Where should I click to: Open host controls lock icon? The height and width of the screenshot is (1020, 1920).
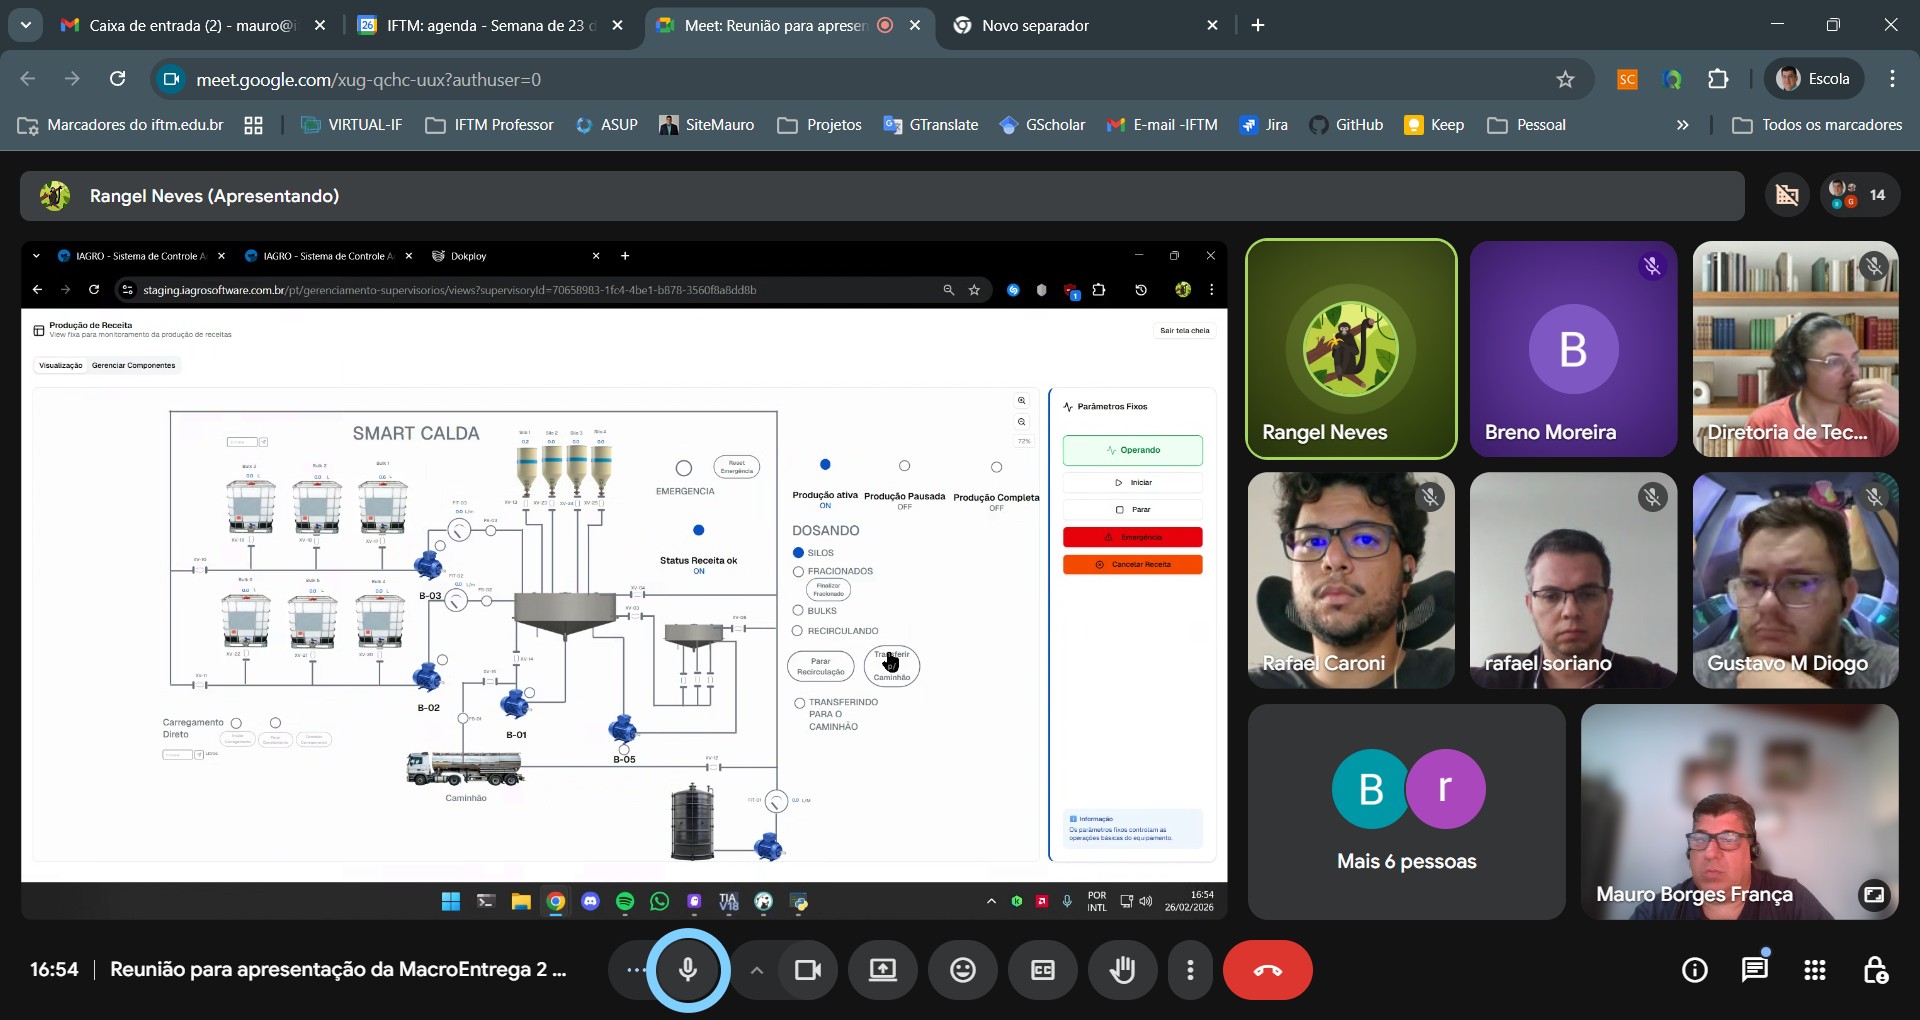pyautogui.click(x=1875, y=970)
